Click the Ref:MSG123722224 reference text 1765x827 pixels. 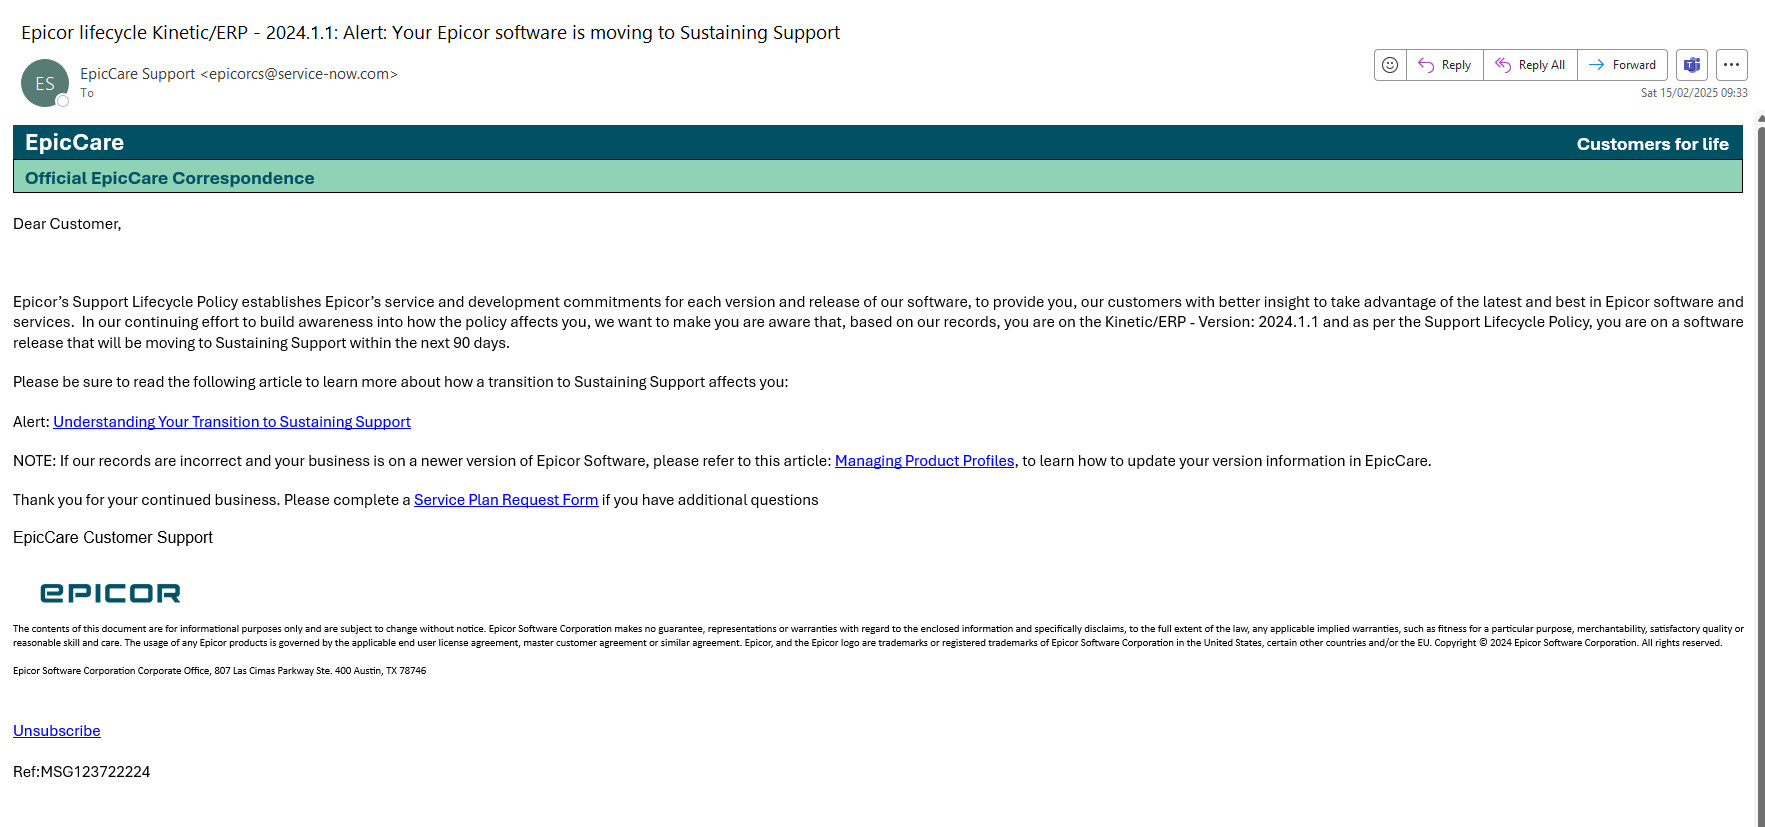[x=82, y=772]
